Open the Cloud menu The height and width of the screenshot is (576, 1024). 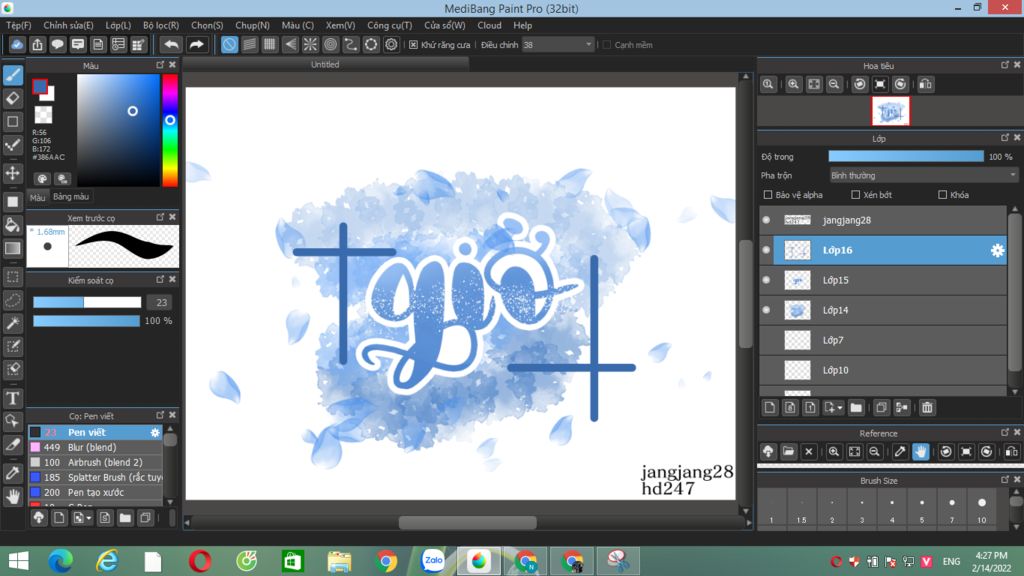click(489, 25)
